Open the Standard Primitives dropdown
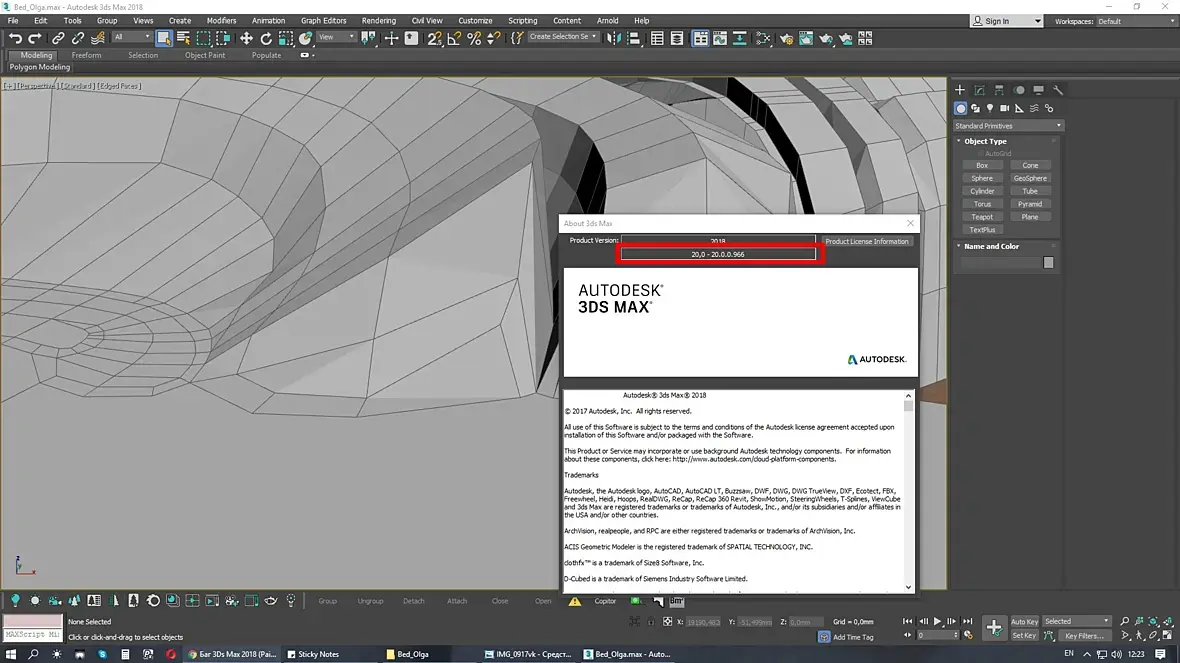This screenshot has height=663, width=1180. tap(1008, 126)
